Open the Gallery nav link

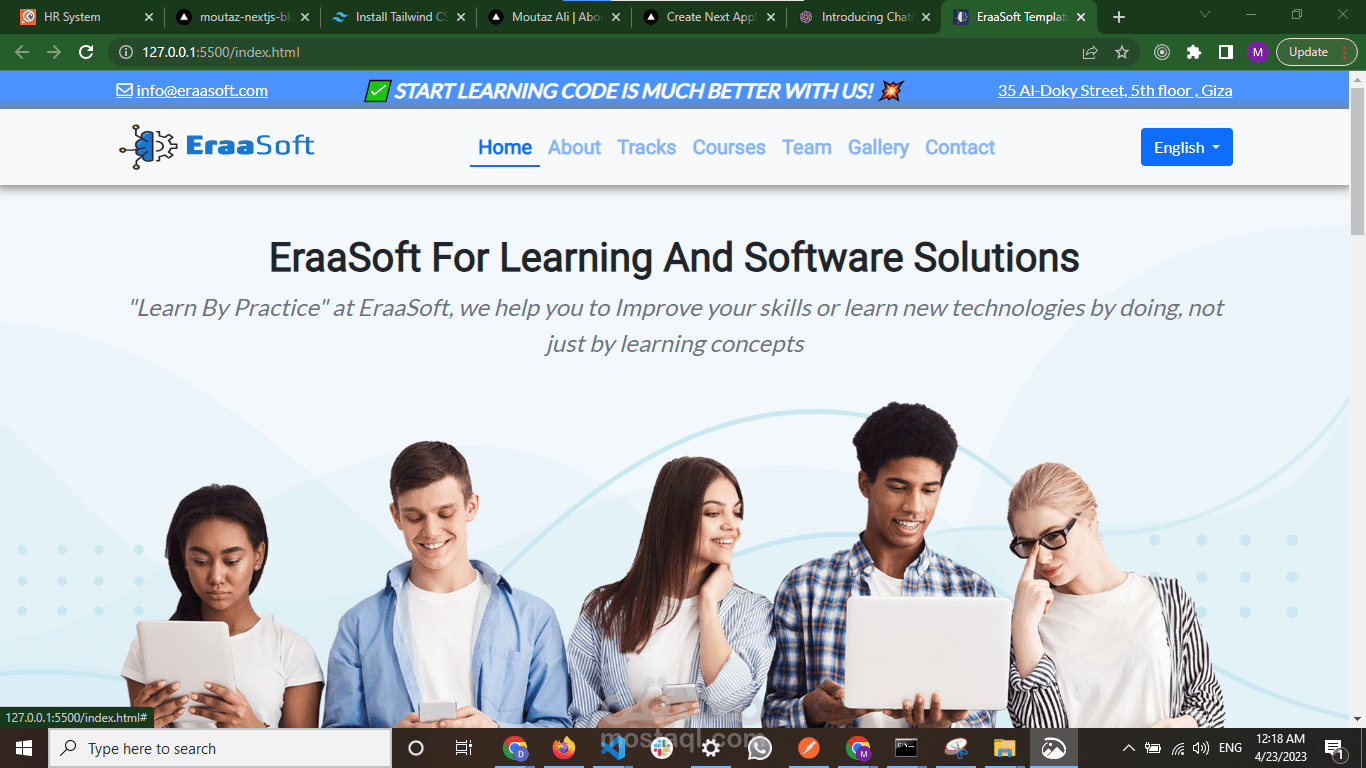tap(878, 147)
